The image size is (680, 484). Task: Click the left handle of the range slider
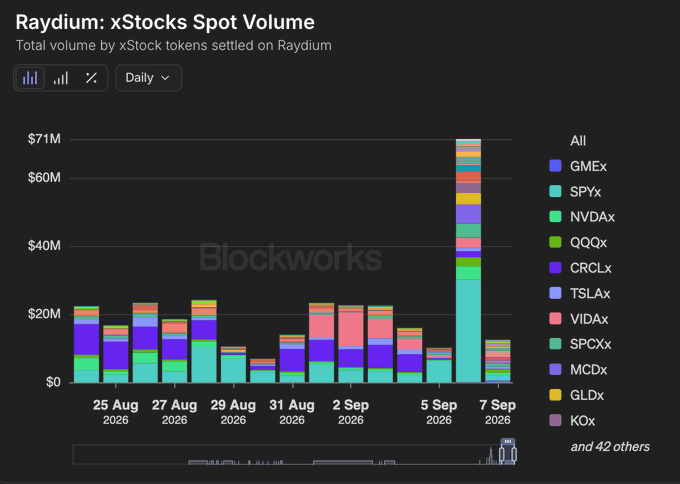coord(501,455)
